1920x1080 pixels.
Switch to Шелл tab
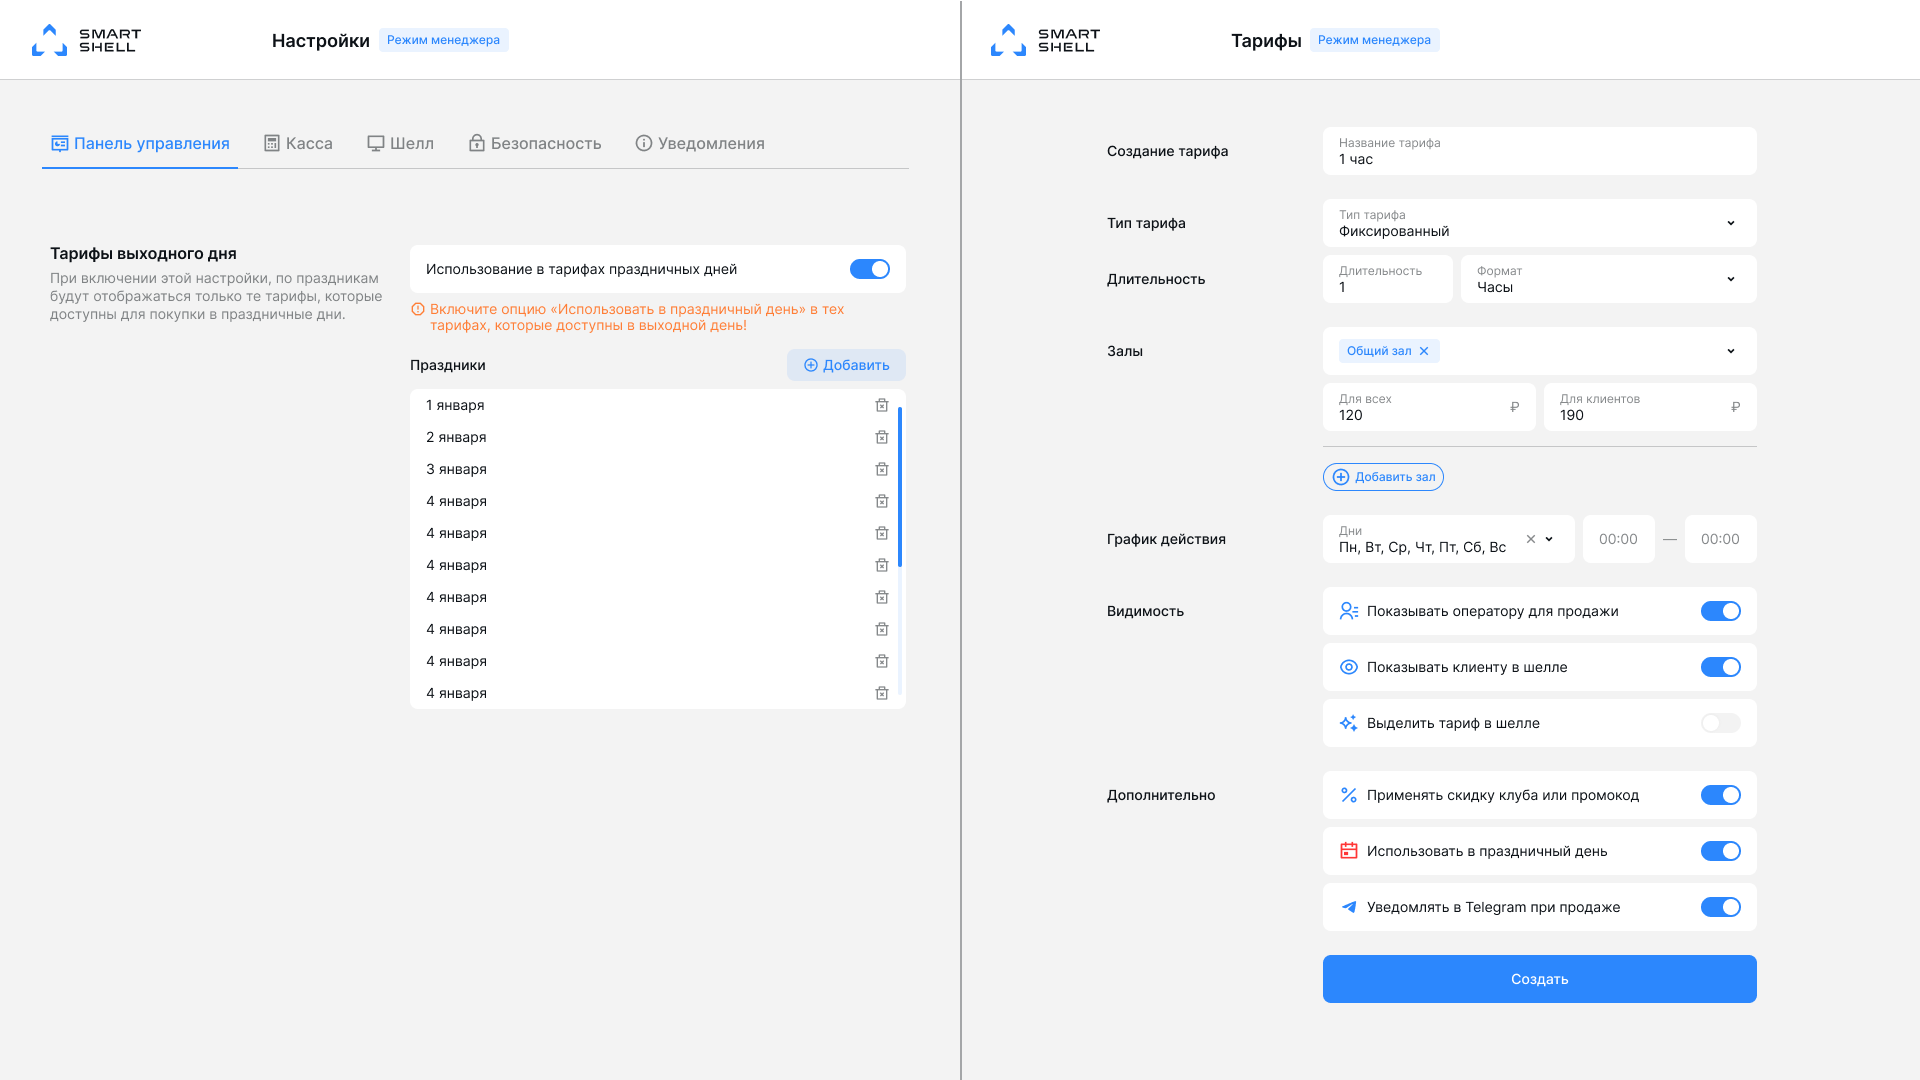coord(400,143)
